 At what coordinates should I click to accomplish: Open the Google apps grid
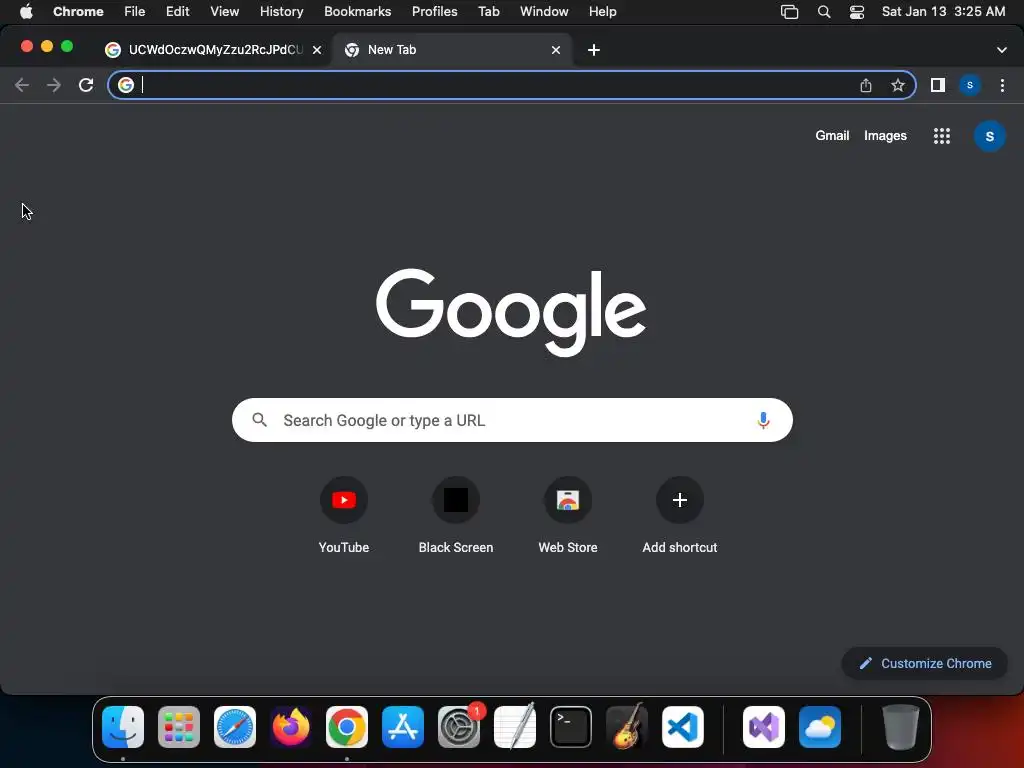tap(942, 136)
